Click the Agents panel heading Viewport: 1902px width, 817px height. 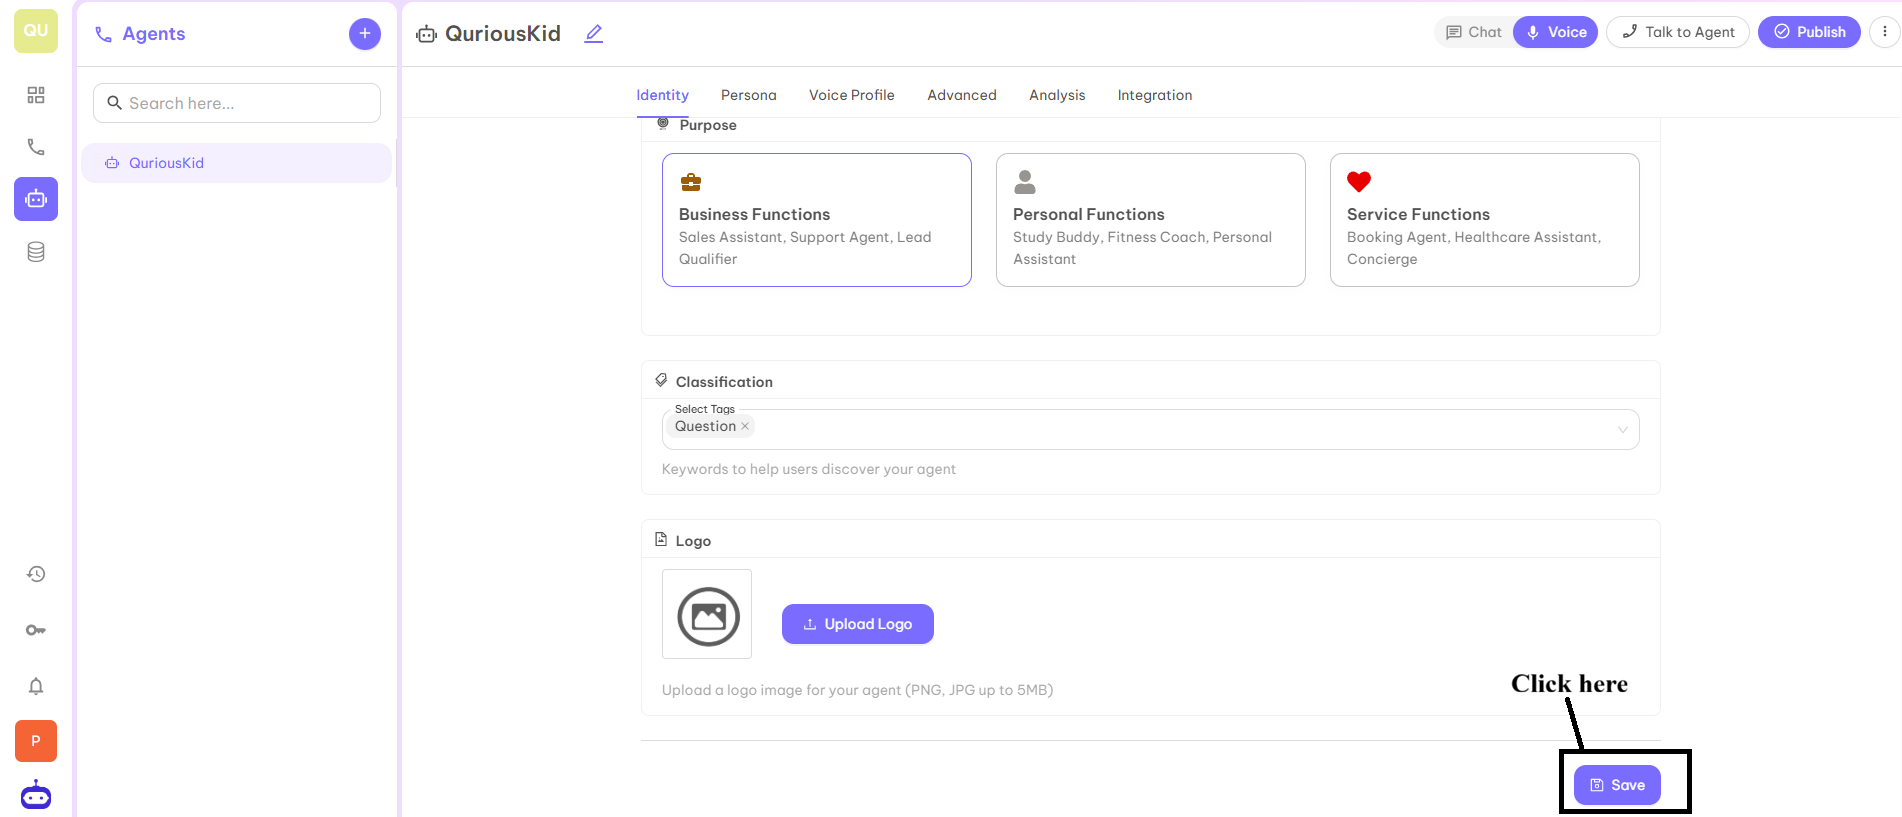pyautogui.click(x=154, y=34)
